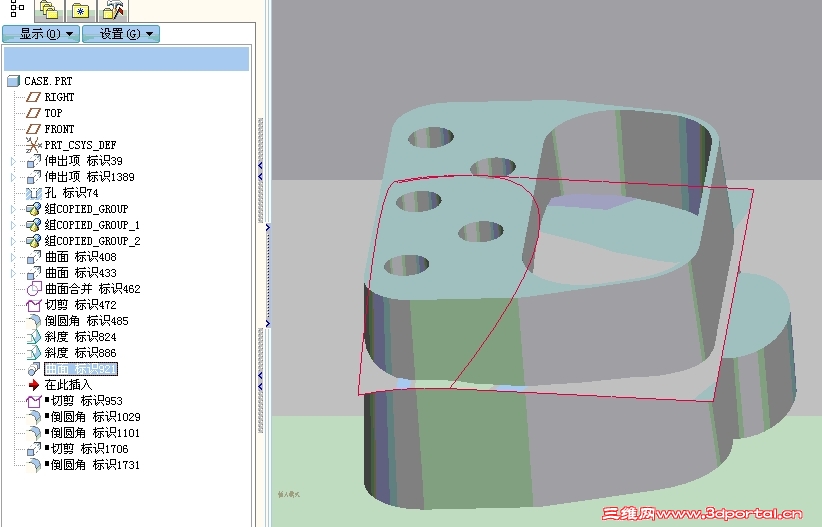Image resolution: width=822 pixels, height=527 pixels.
Task: Click the 伸出项 标识1389 extrude icon
Action: (x=34, y=177)
